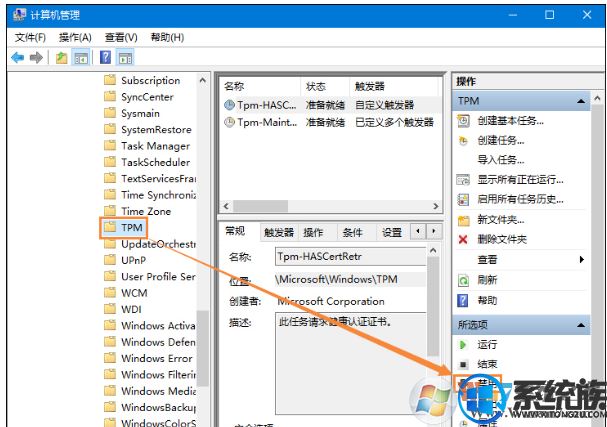Click the WDI folder icon
The height and width of the screenshot is (427, 607).
pyautogui.click(x=110, y=309)
